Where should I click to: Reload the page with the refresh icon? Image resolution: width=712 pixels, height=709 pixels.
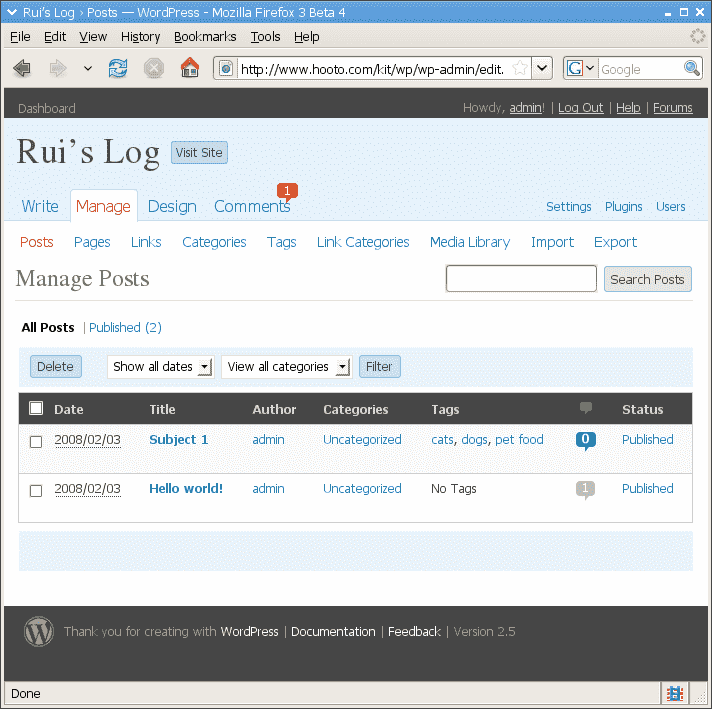118,68
